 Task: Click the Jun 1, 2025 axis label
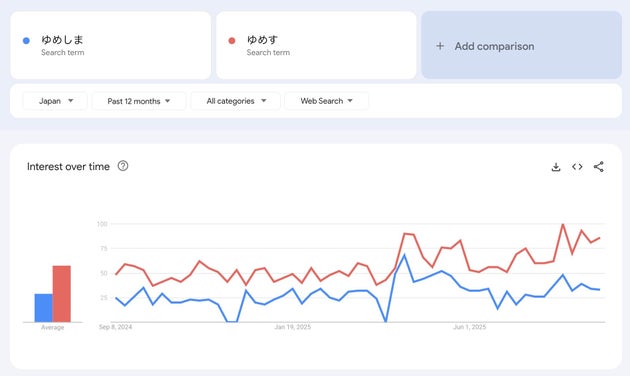coord(470,327)
